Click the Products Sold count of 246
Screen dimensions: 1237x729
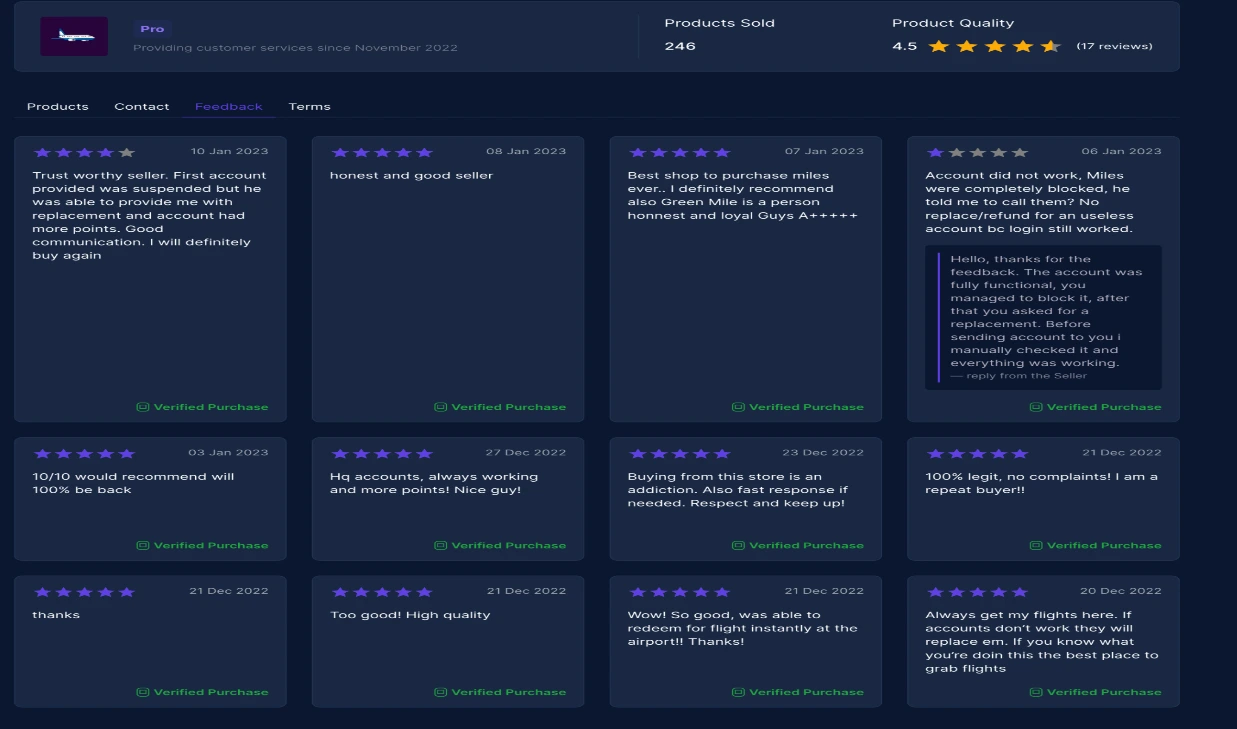click(681, 46)
